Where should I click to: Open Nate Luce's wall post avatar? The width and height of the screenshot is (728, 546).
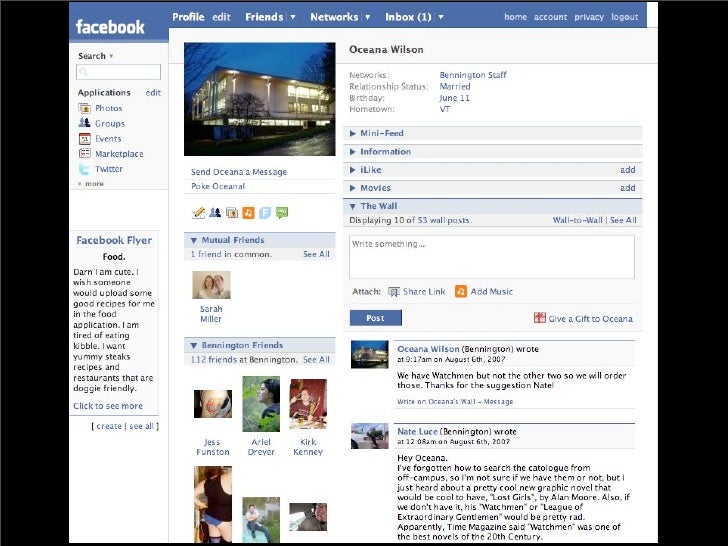click(370, 436)
